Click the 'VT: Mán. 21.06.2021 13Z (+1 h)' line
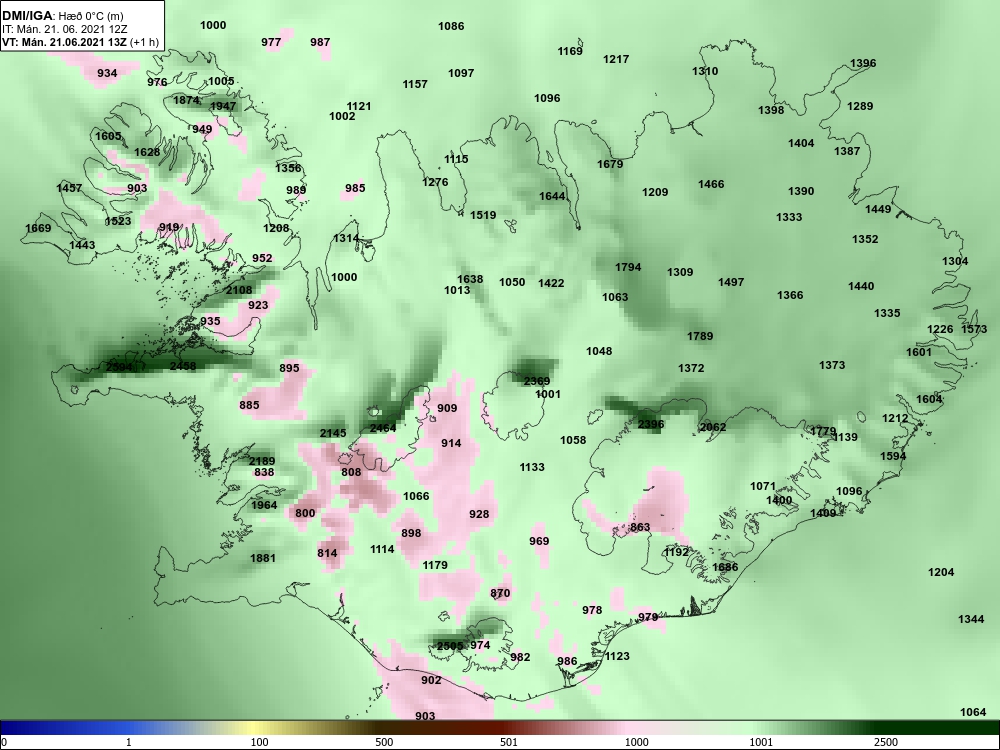Image resolution: width=1000 pixels, height=750 pixels. coord(80,42)
